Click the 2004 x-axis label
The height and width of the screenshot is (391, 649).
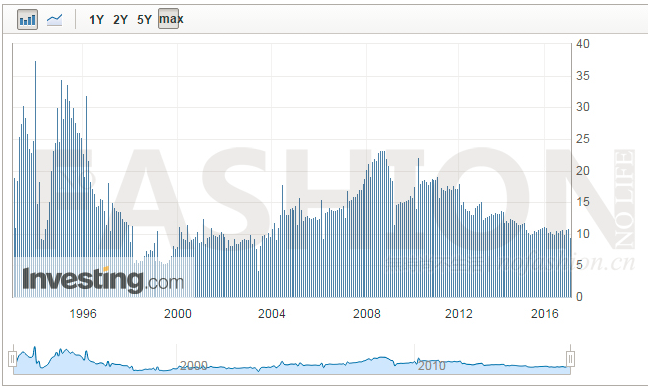[x=272, y=314]
